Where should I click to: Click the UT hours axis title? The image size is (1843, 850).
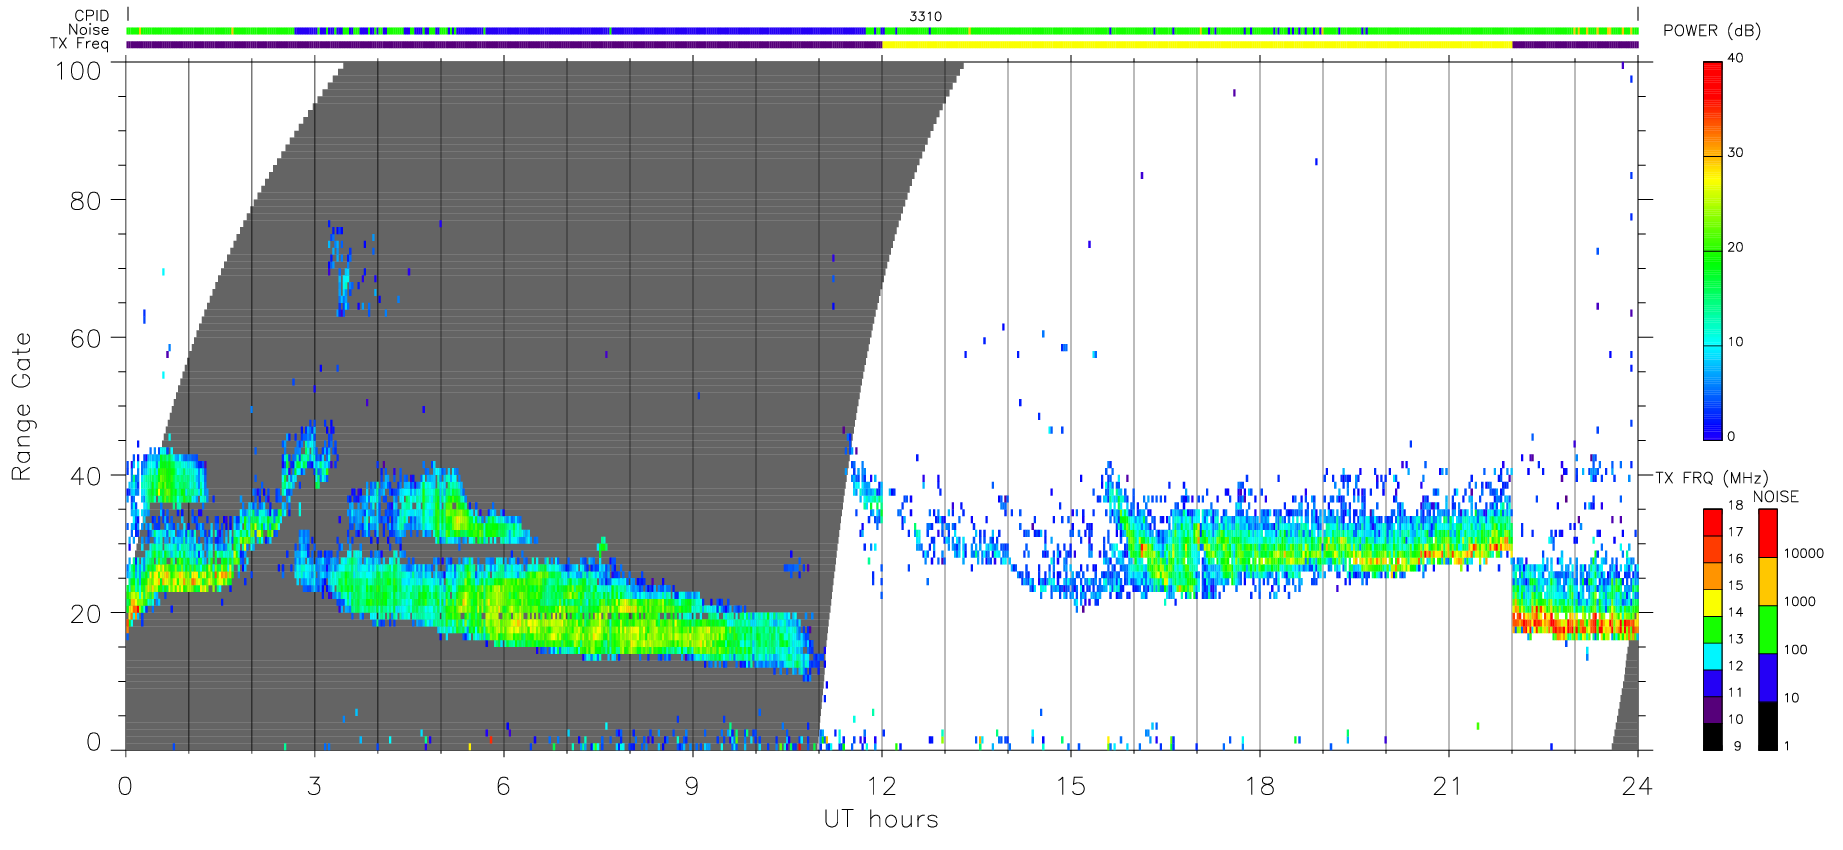pos(881,820)
